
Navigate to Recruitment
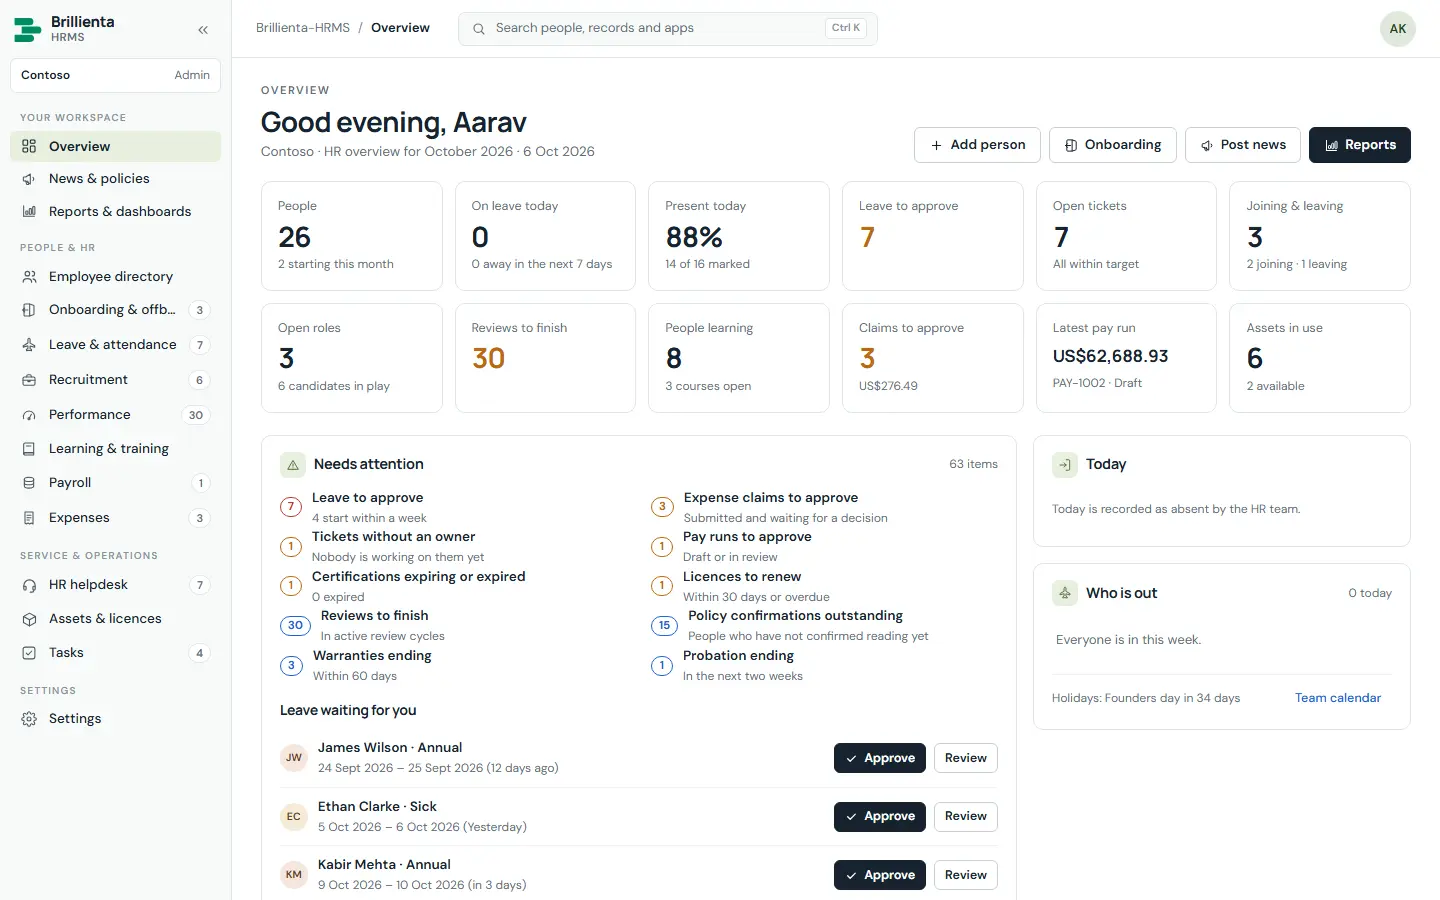point(115,380)
